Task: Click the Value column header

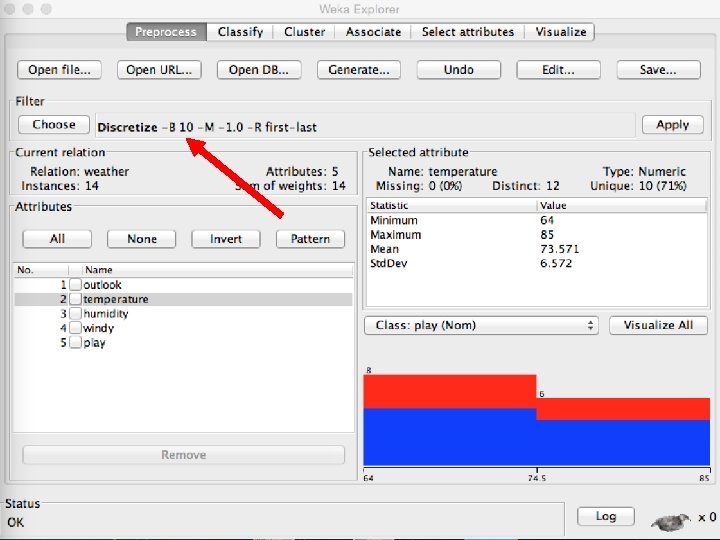Action: (622, 205)
